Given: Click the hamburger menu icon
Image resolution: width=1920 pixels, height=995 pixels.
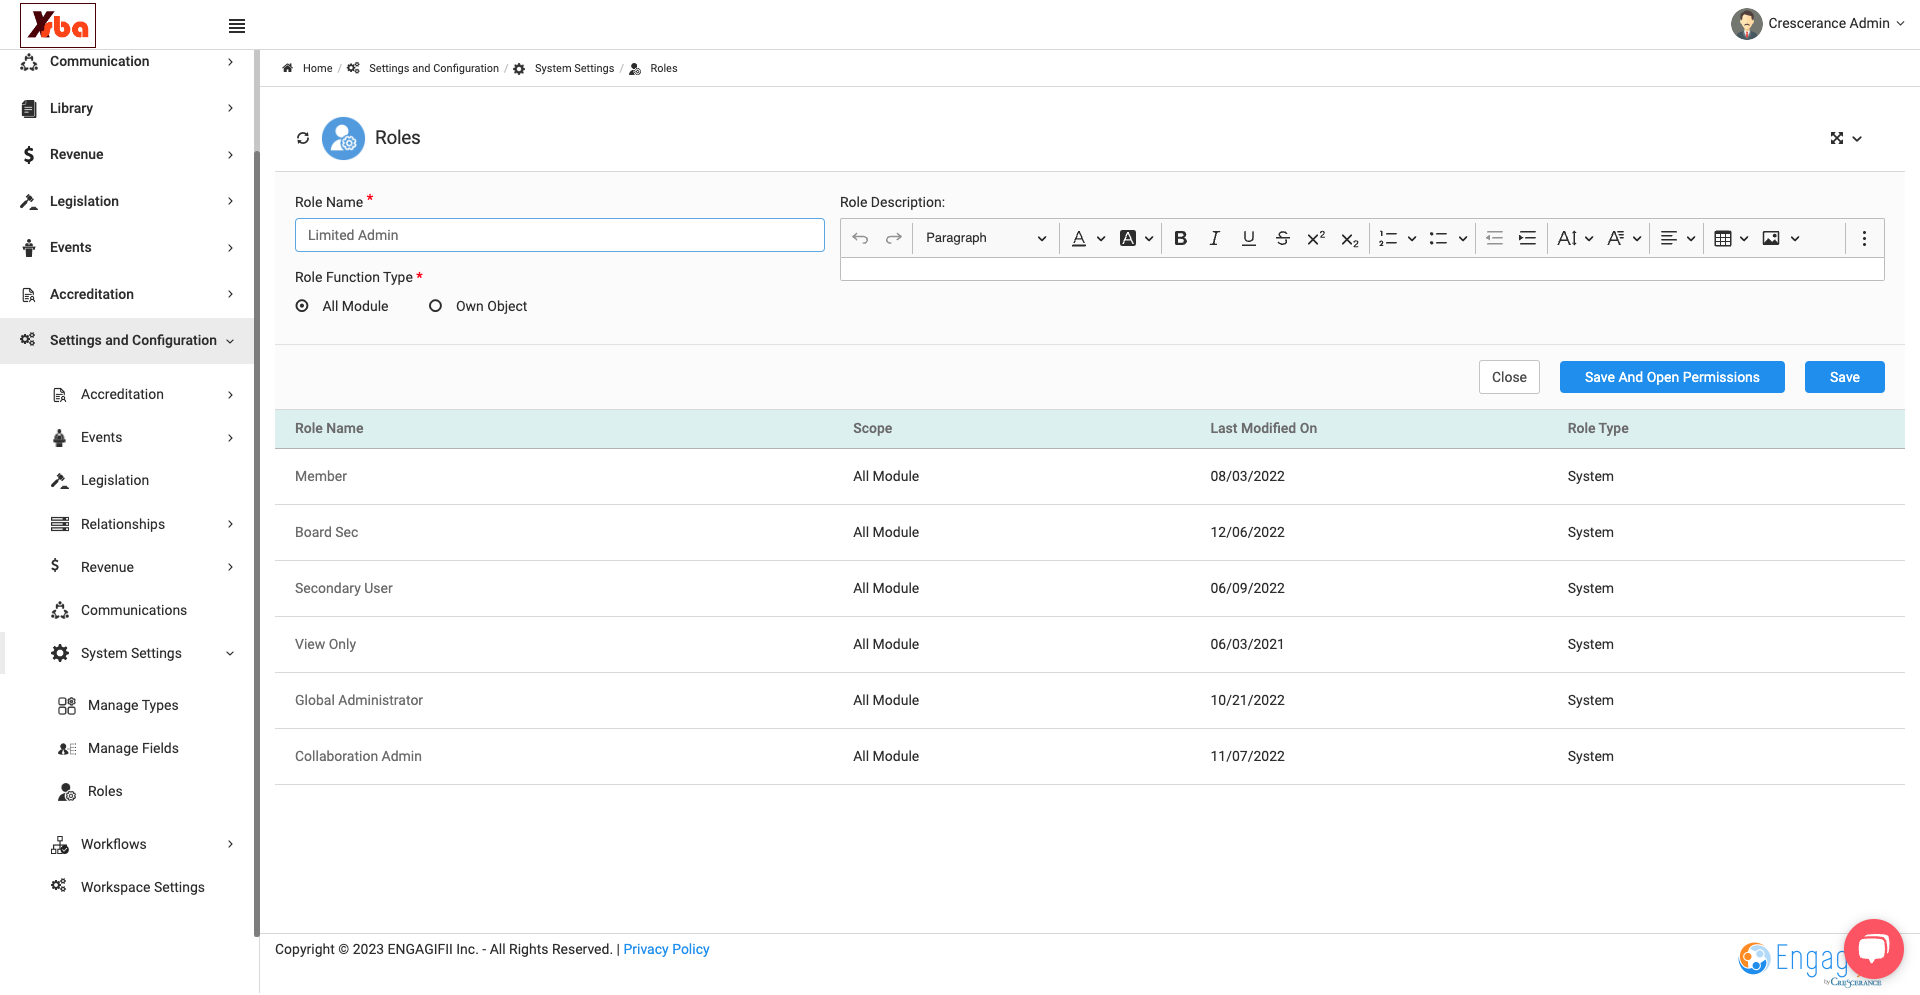Looking at the screenshot, I should pyautogui.click(x=237, y=26).
